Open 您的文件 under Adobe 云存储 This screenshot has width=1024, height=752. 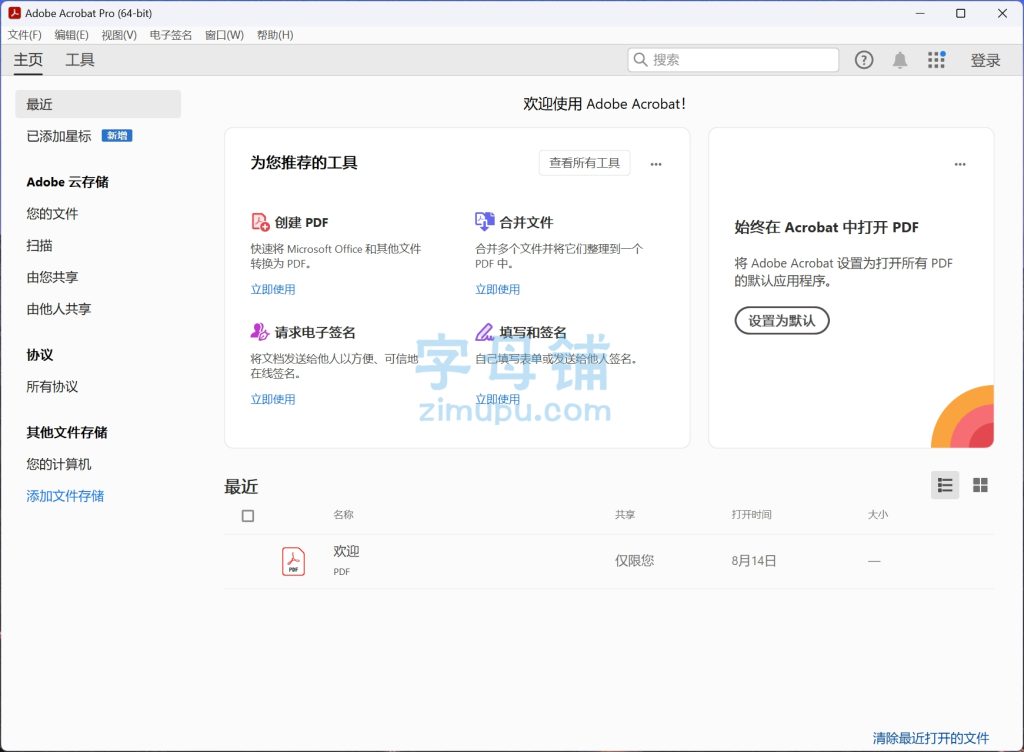tap(52, 213)
